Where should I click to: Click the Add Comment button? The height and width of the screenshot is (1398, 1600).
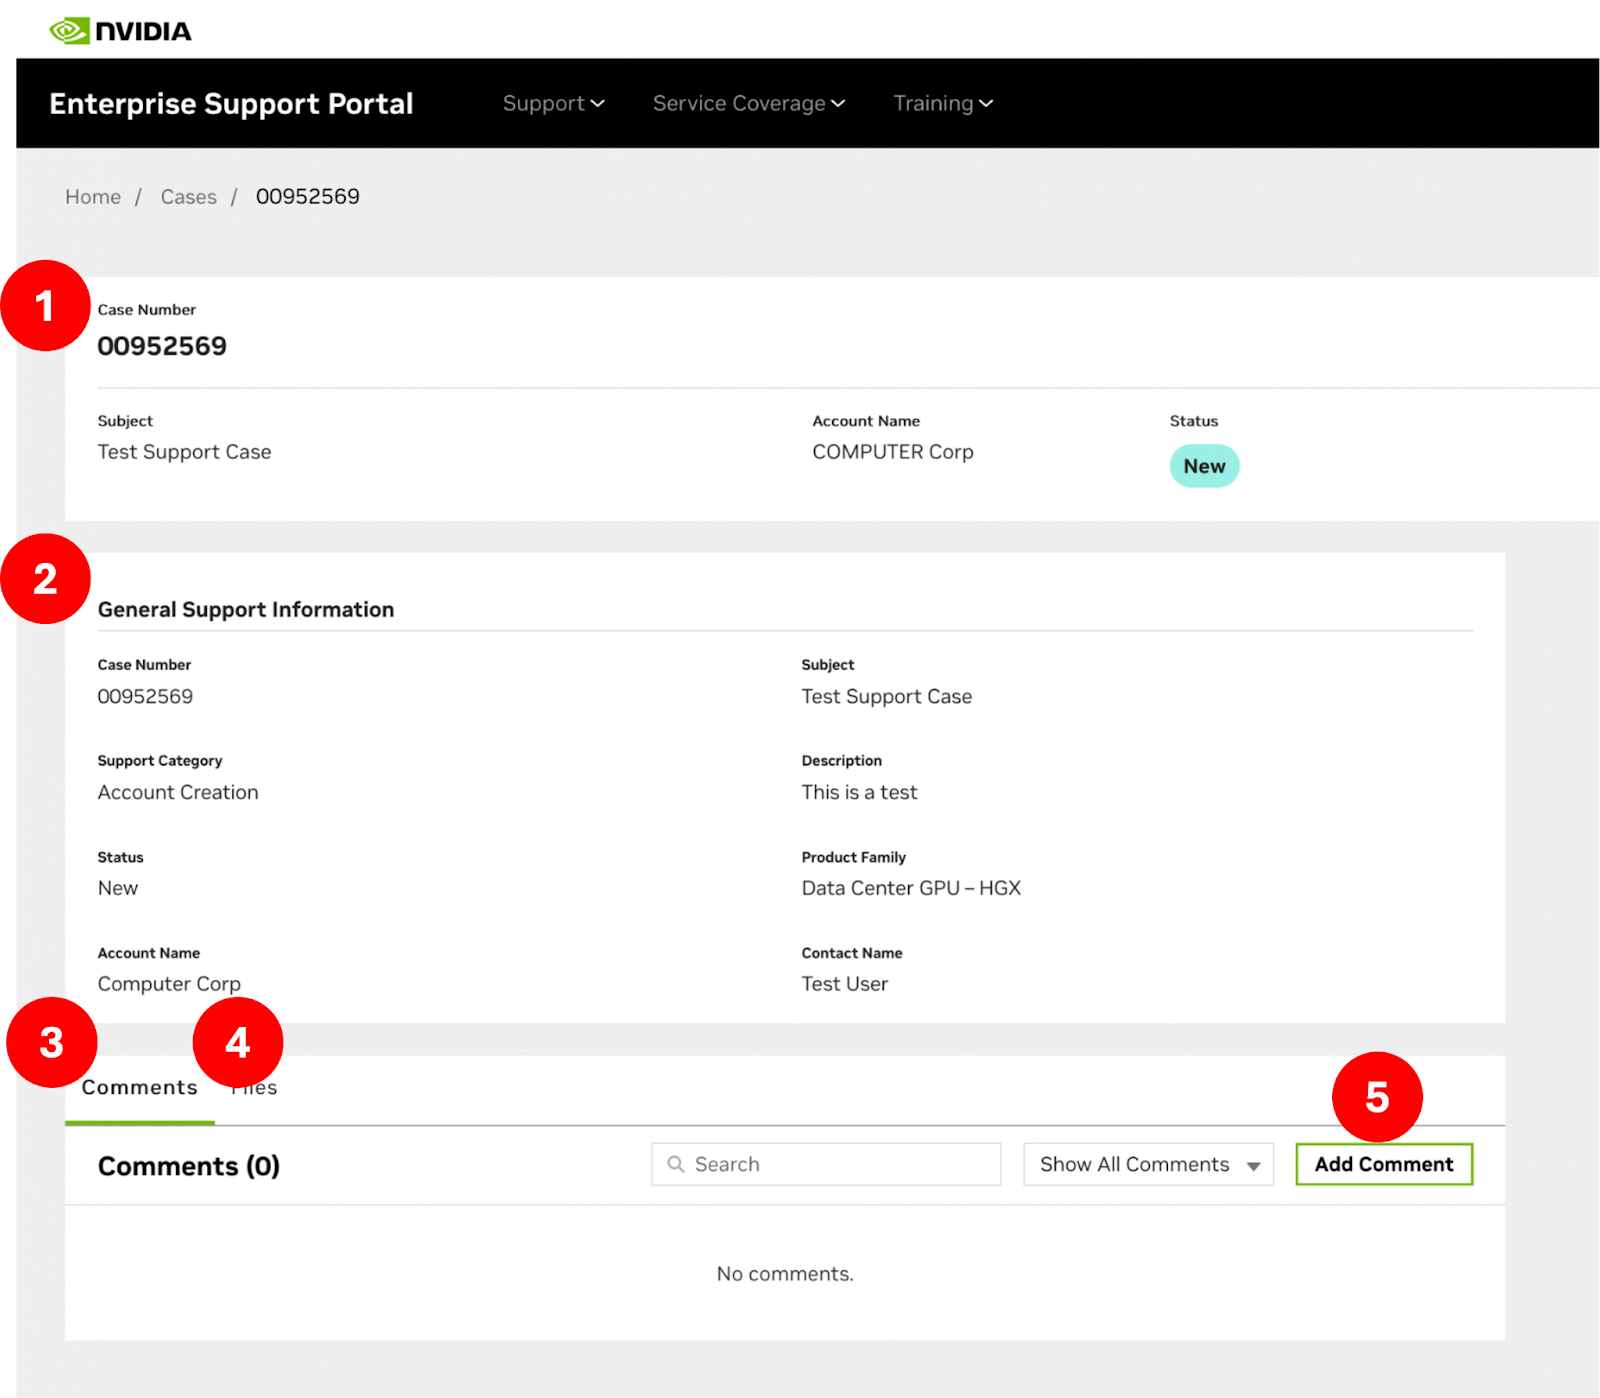click(1384, 1164)
